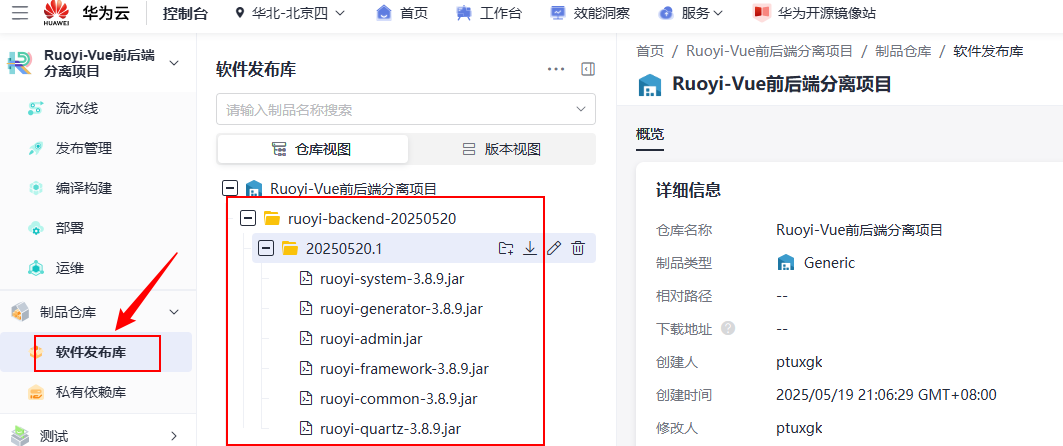This screenshot has width=1063, height=446.
Task: Collapse the 制品仓库 sidebar section
Action: coord(174,312)
